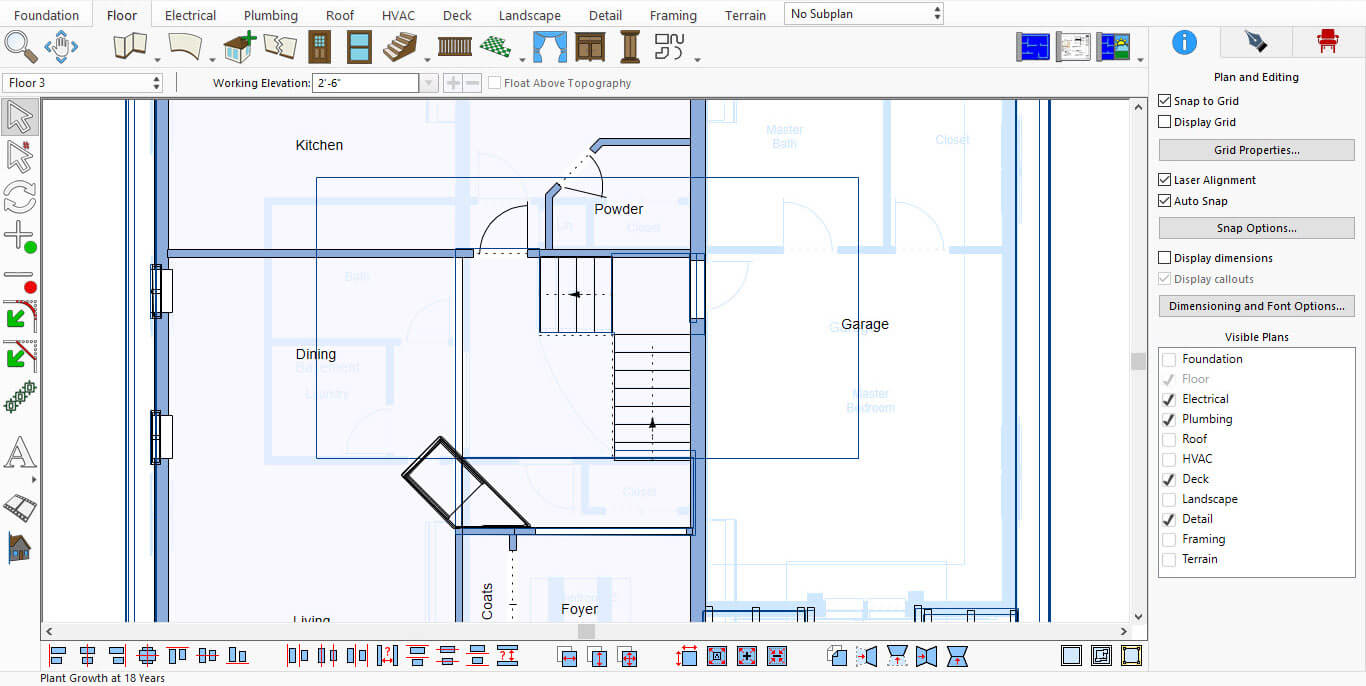This screenshot has height=686, width=1366.
Task: Click the red chair furnishings tab icon
Action: pos(1327,41)
